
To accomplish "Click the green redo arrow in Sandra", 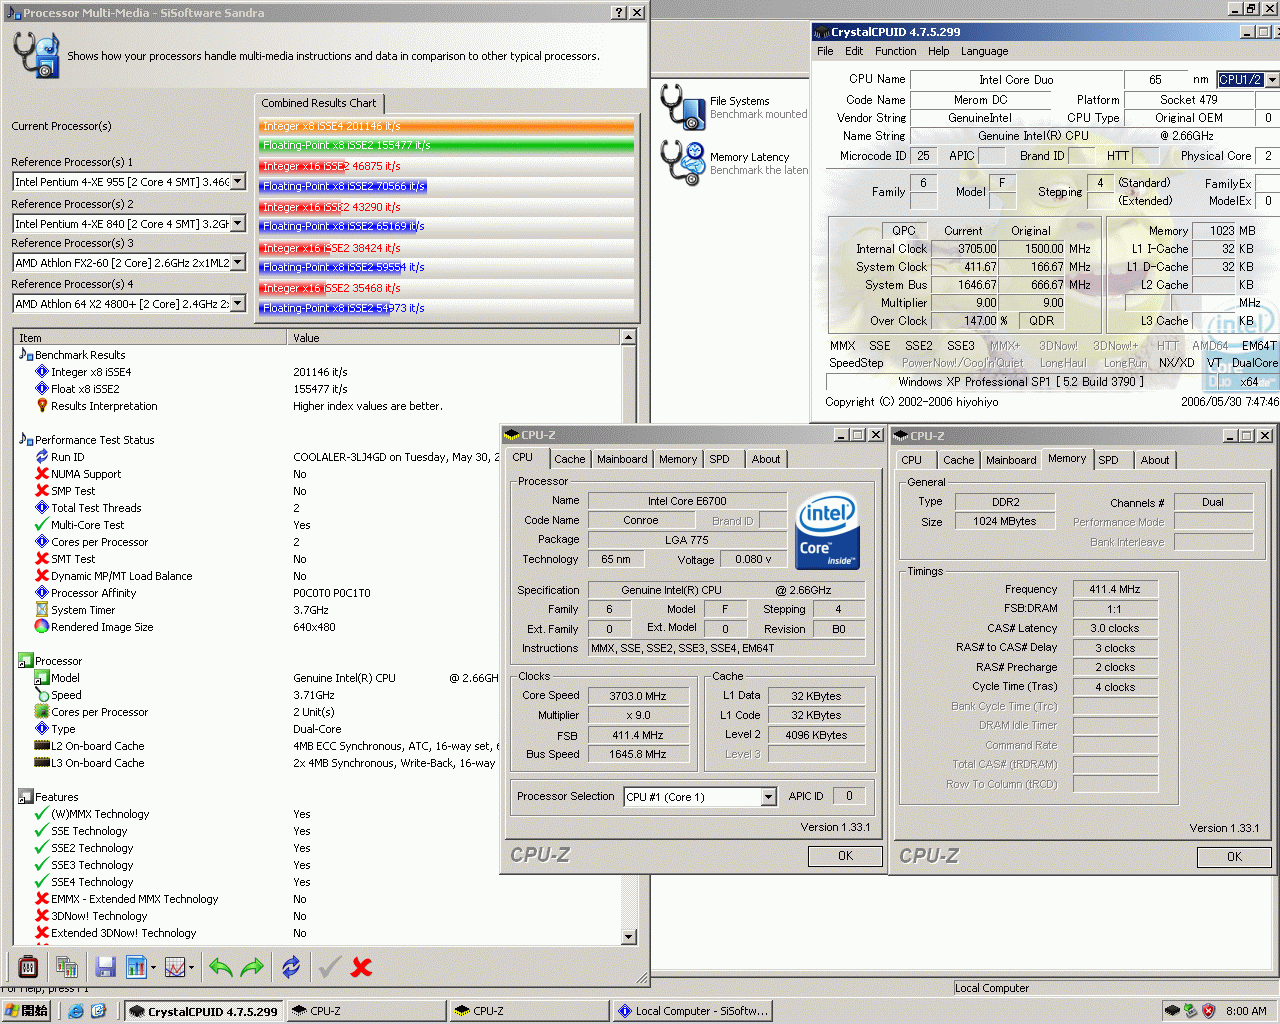I will (x=250, y=966).
